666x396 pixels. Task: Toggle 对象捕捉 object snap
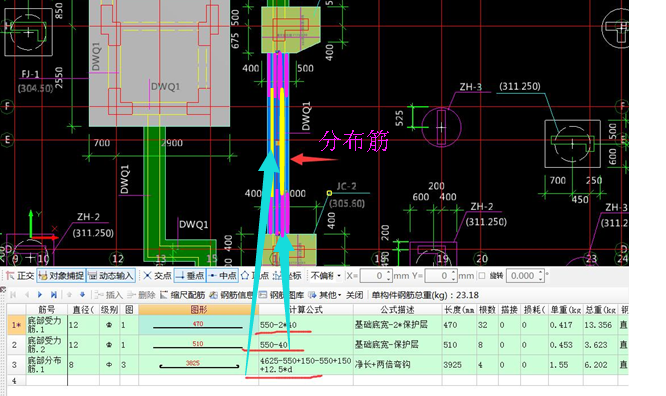pyautogui.click(x=62, y=276)
